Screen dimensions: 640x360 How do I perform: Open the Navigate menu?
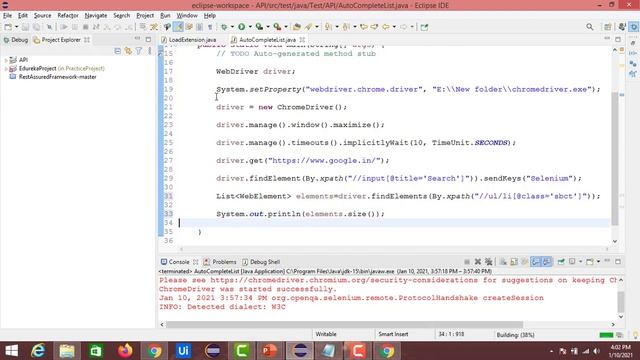pyautogui.click(x=96, y=16)
